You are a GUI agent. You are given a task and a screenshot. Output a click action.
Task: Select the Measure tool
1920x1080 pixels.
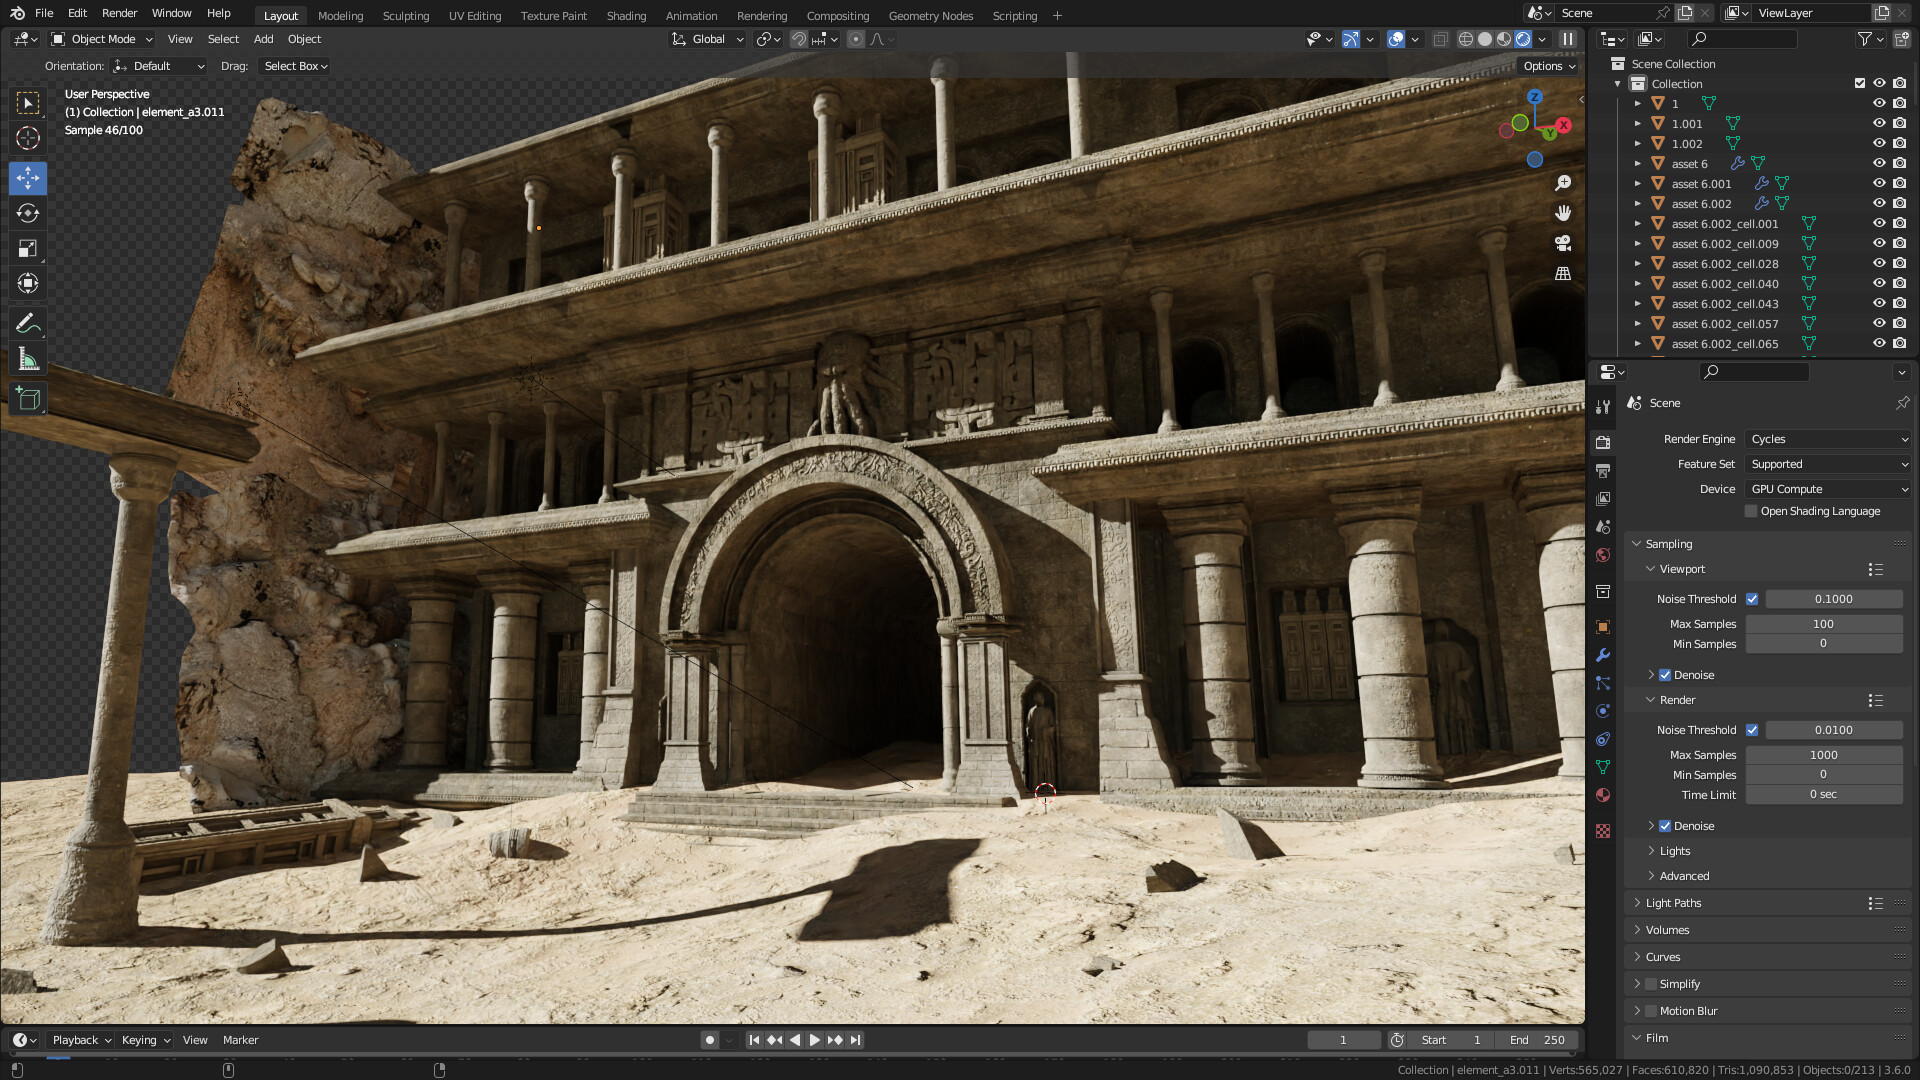point(27,358)
